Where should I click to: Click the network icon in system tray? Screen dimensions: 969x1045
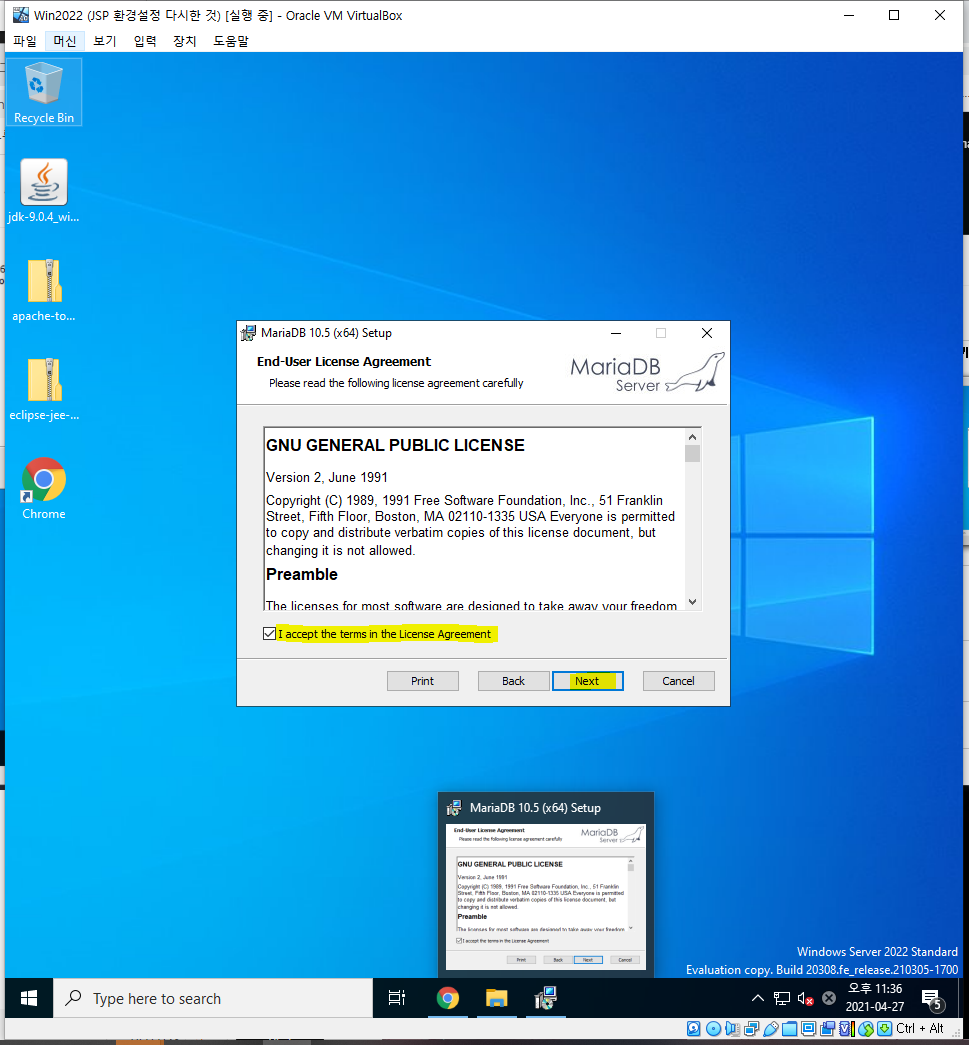[782, 998]
